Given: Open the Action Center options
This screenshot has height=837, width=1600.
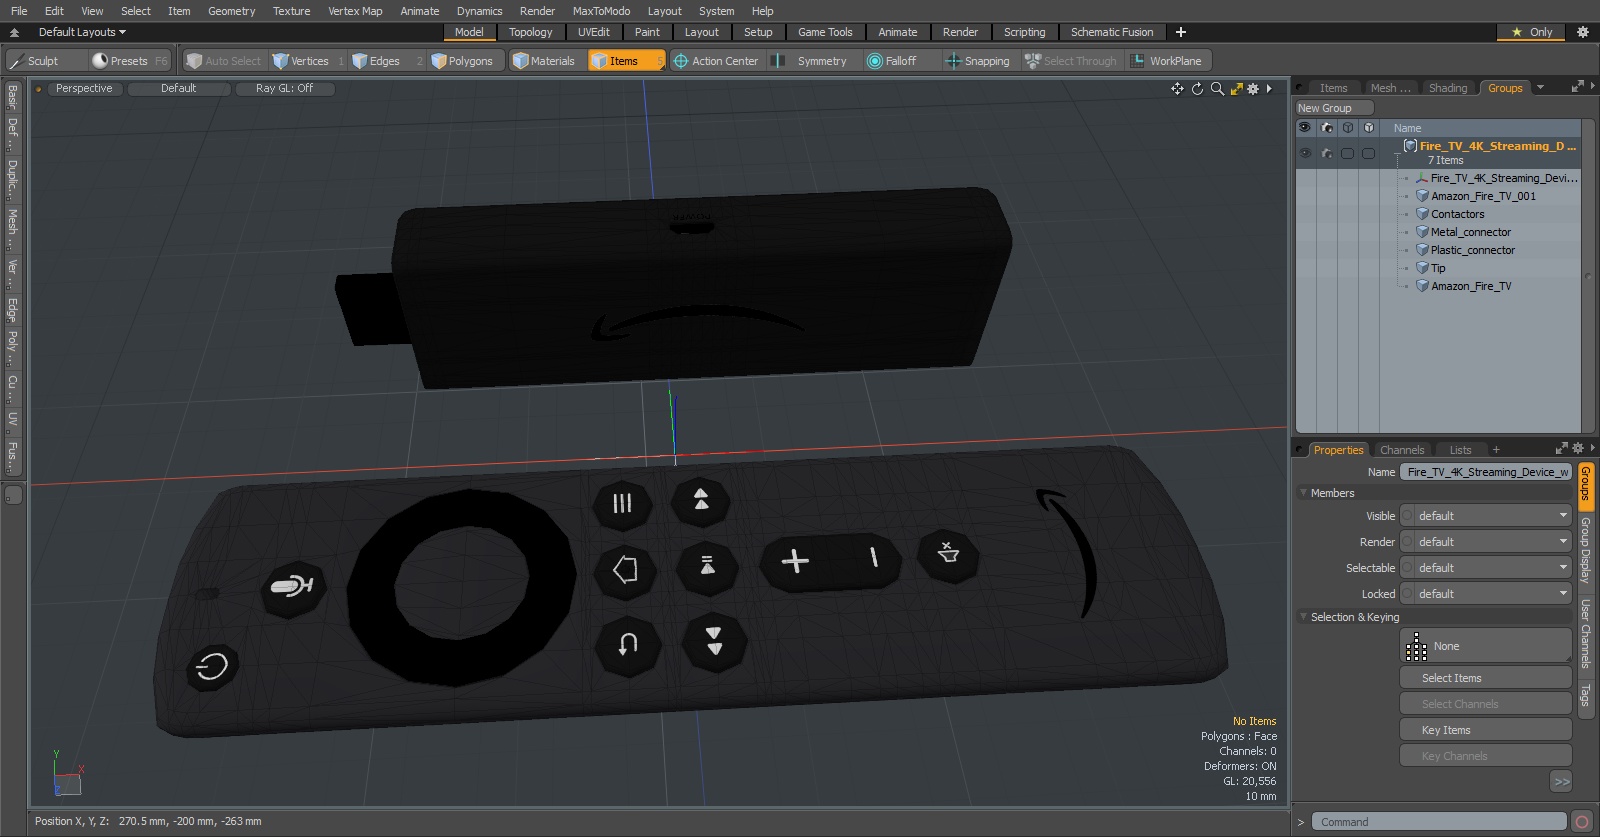Looking at the screenshot, I should [x=716, y=61].
